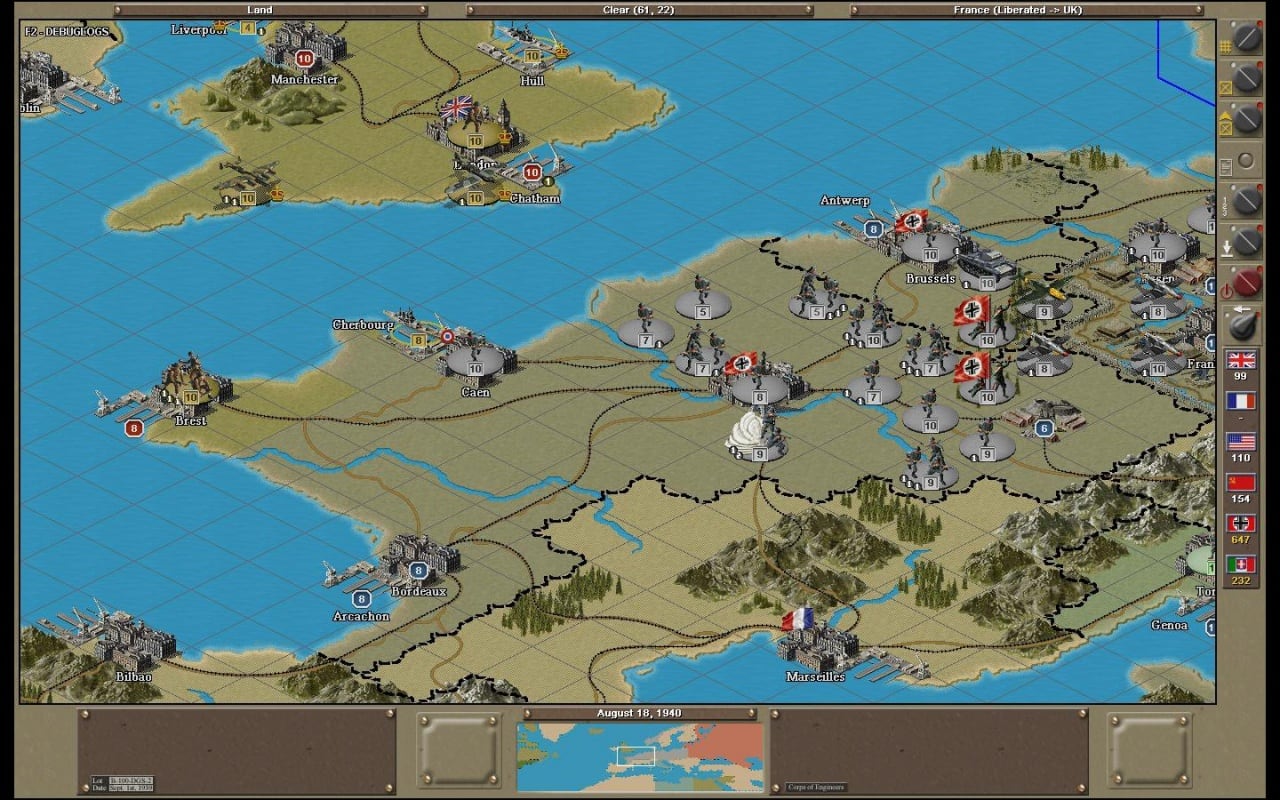
Task: Select the USA flag in sidebar
Action: pyautogui.click(x=1241, y=443)
